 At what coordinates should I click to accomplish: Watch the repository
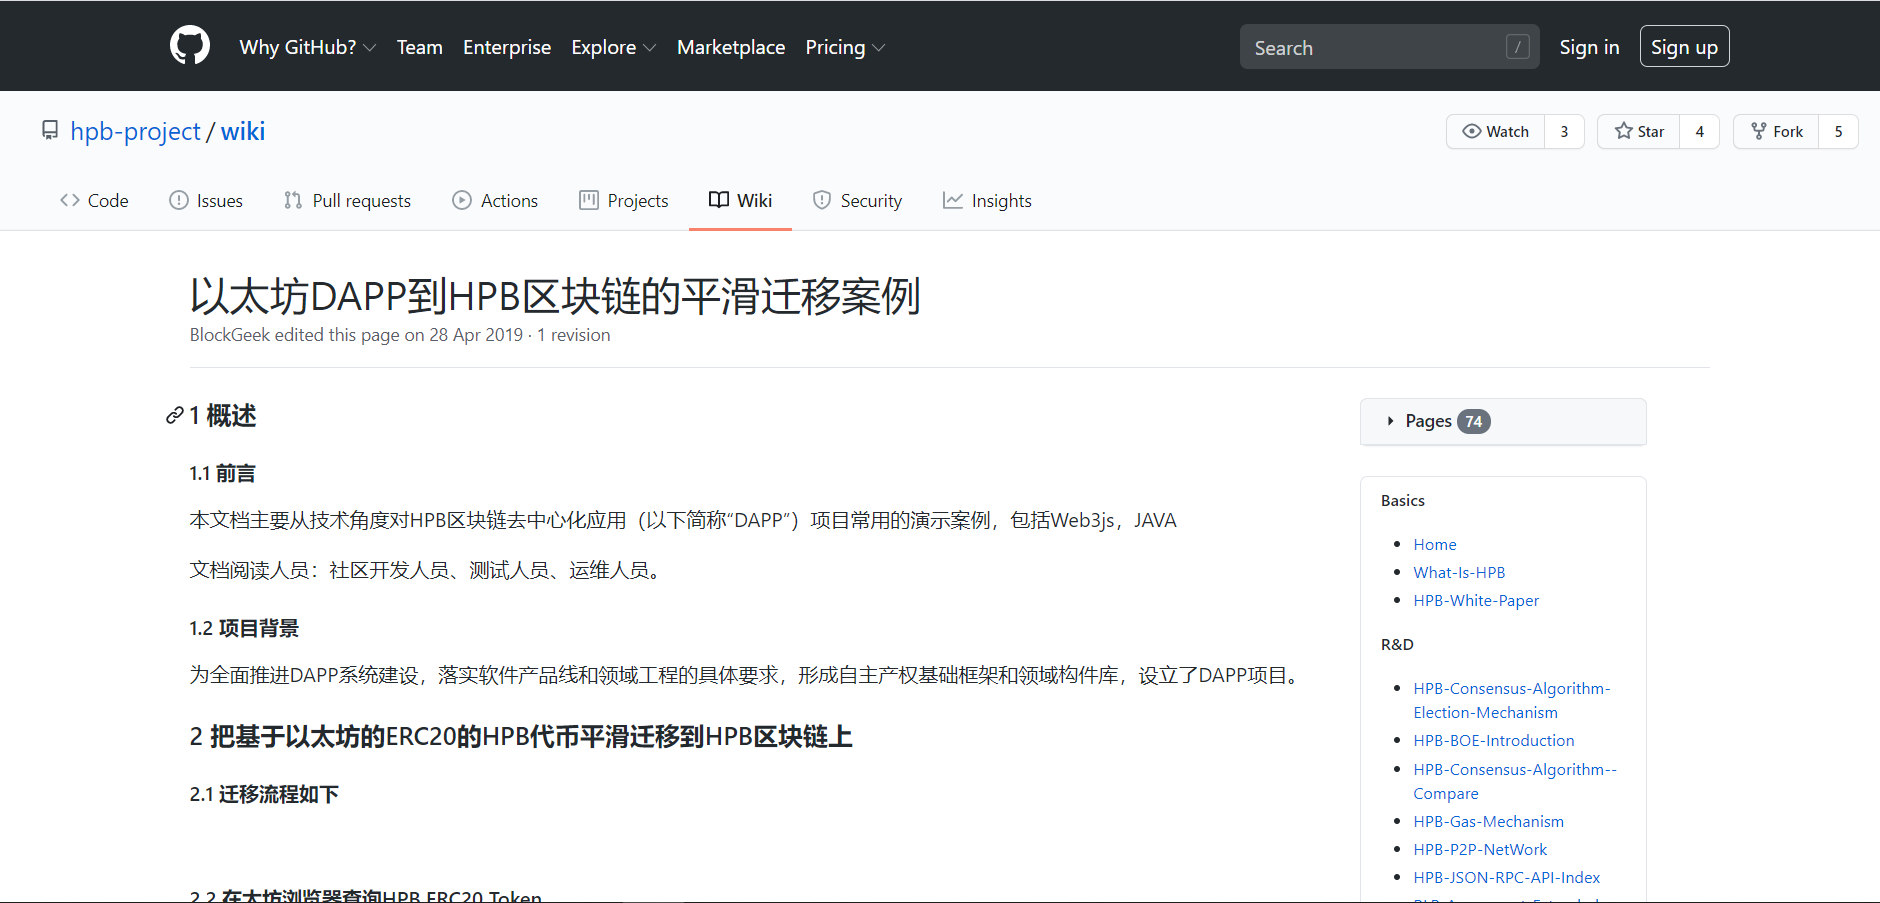[x=1495, y=132]
